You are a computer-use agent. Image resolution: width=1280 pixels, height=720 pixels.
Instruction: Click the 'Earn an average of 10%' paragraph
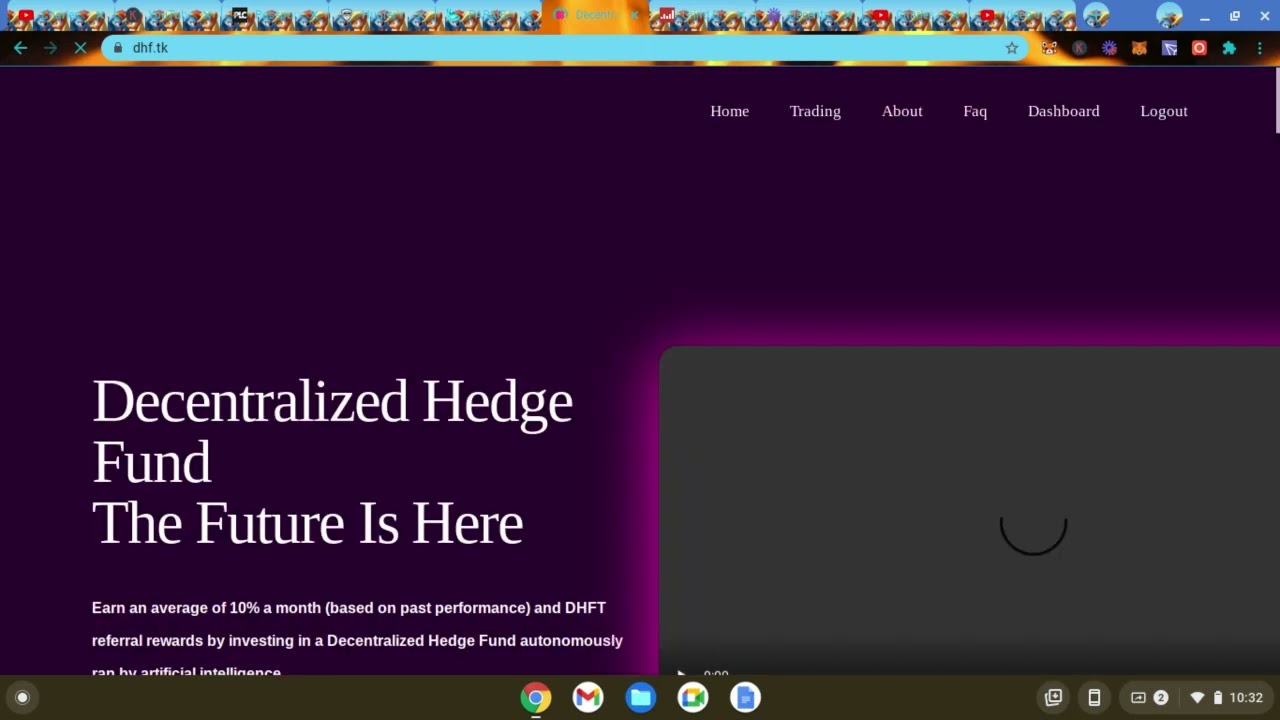click(x=357, y=639)
